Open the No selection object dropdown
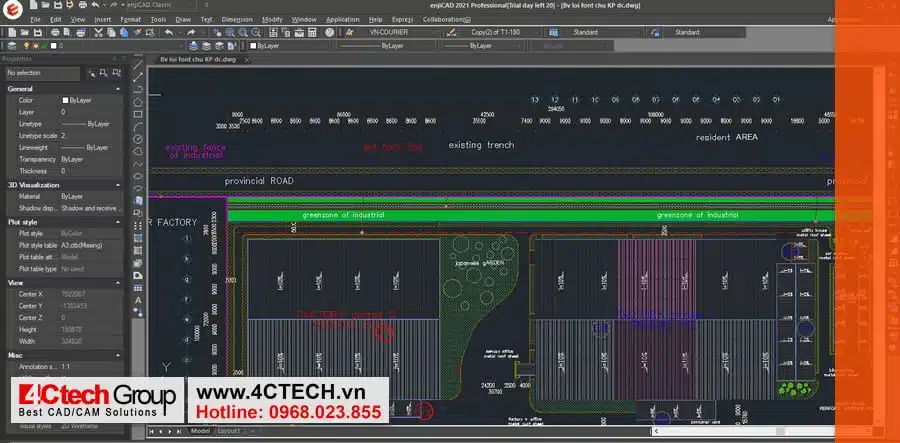900x443 pixels. click(42, 73)
